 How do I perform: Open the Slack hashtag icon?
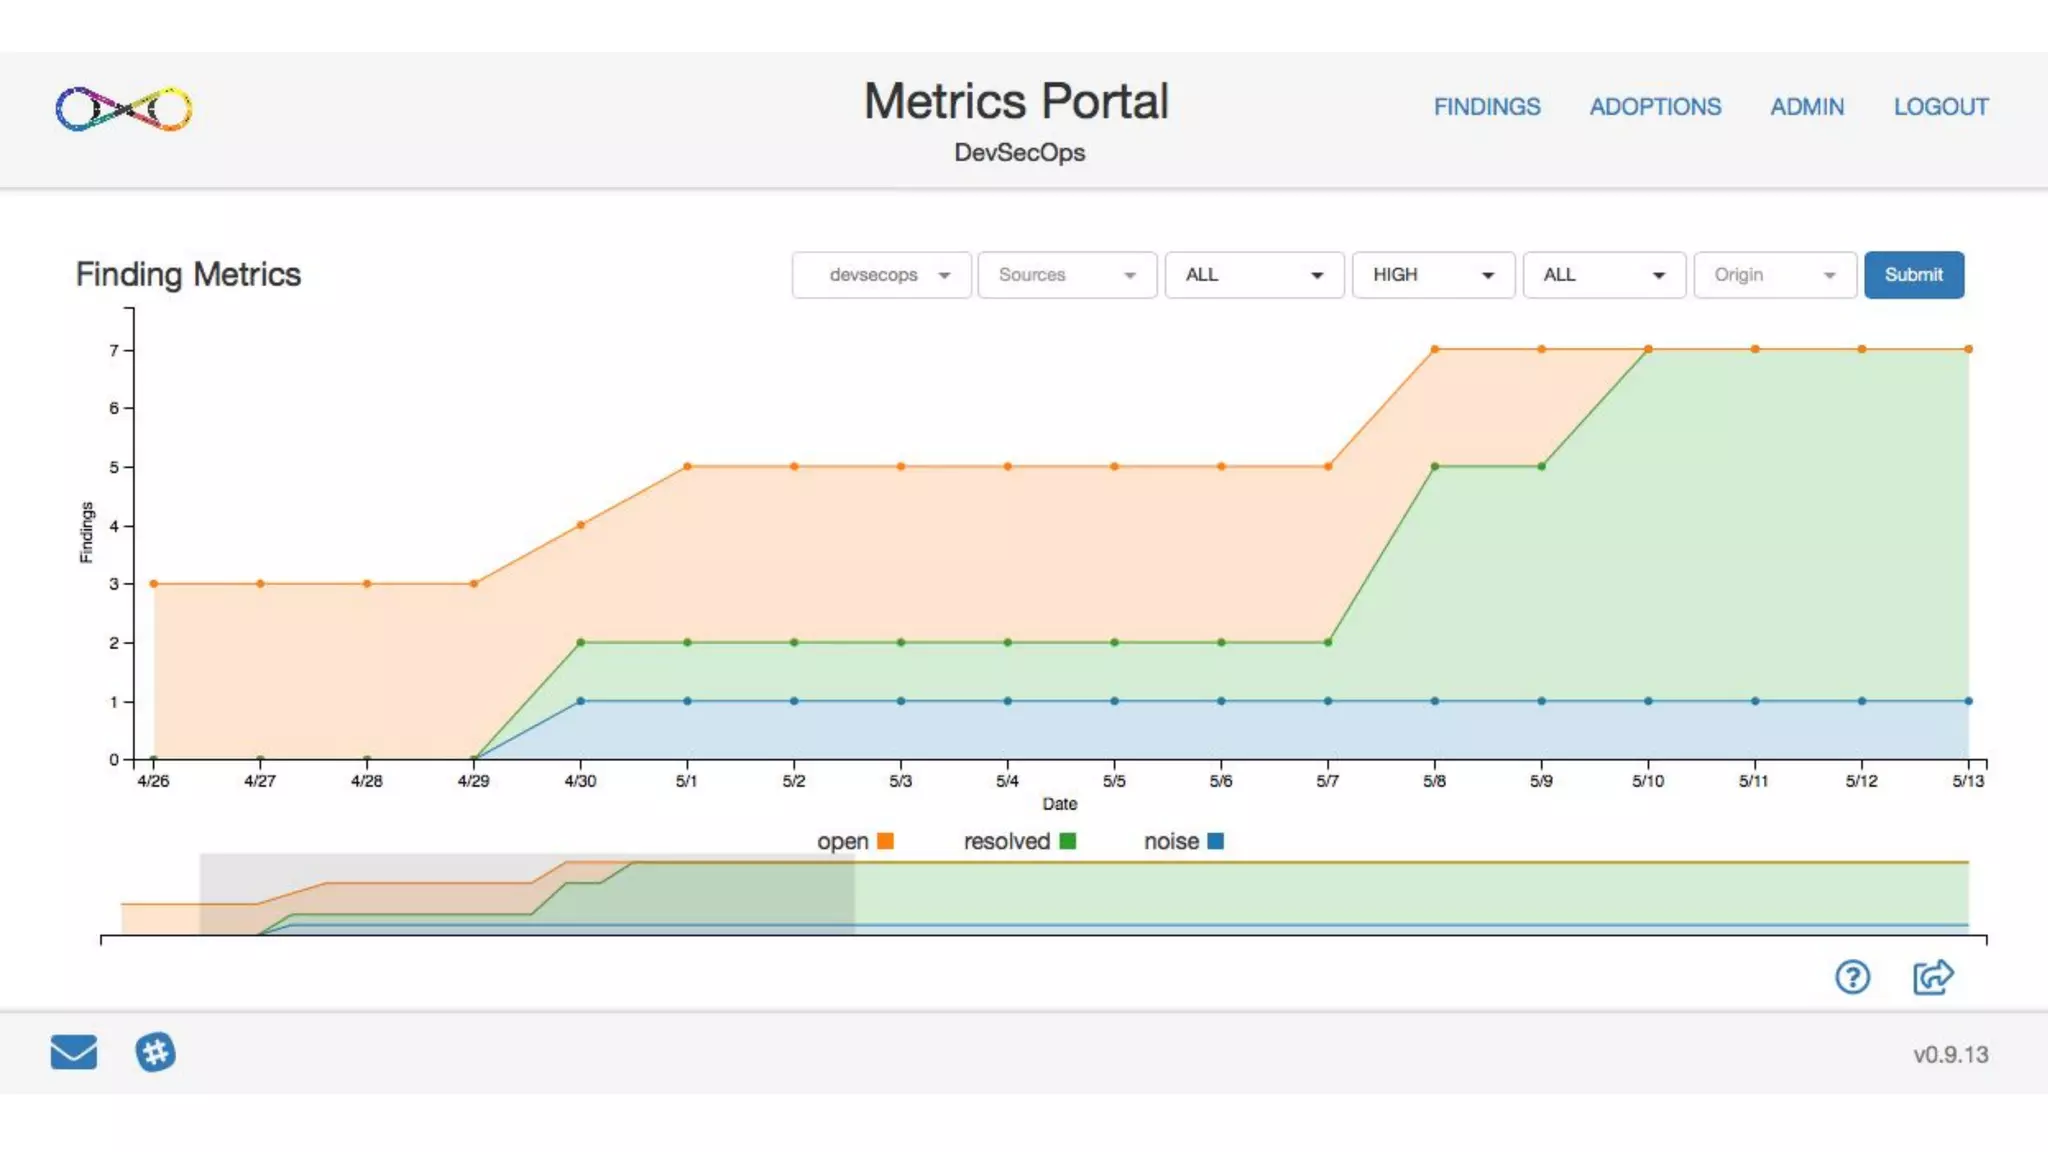(x=155, y=1052)
